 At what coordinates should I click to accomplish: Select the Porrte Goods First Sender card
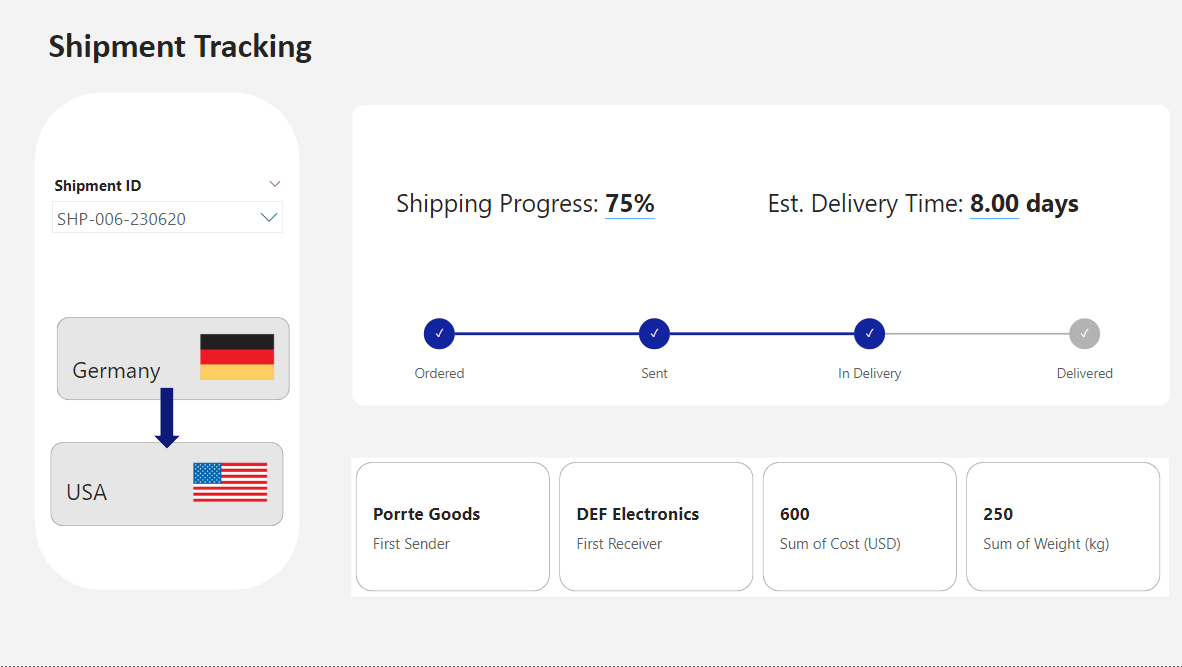(x=452, y=527)
